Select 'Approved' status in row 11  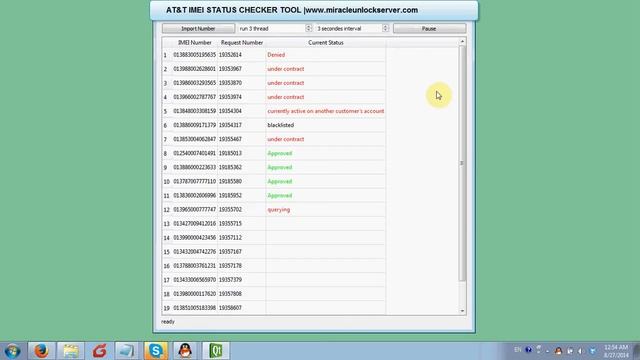click(x=280, y=196)
